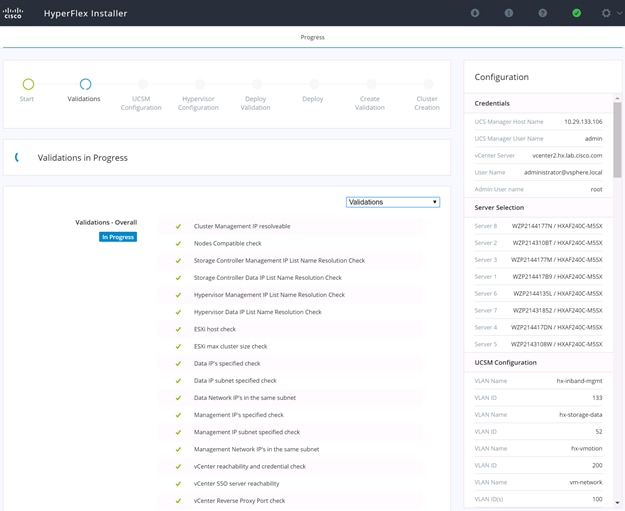Click the Progress tab heading

(x=312, y=37)
